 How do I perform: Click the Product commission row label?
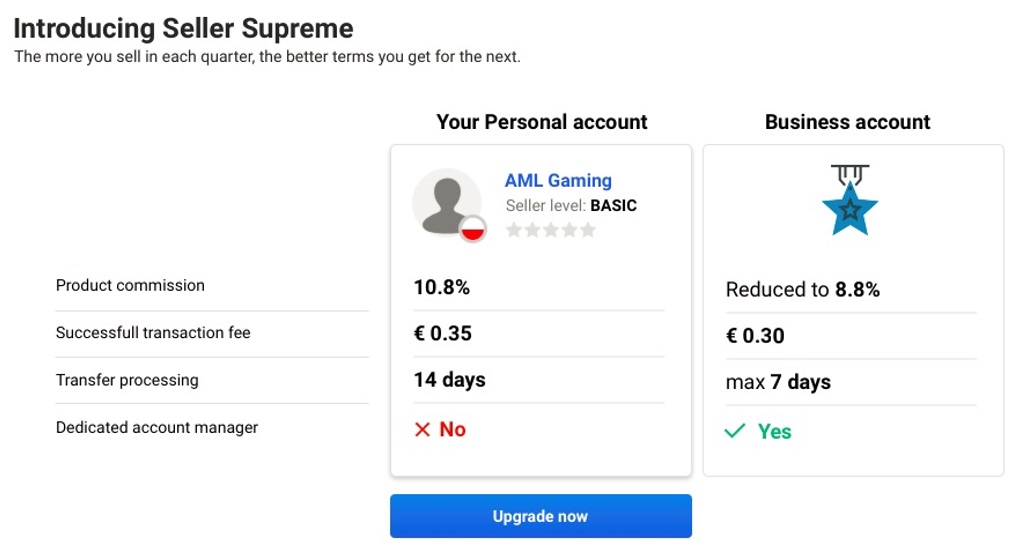coord(130,286)
